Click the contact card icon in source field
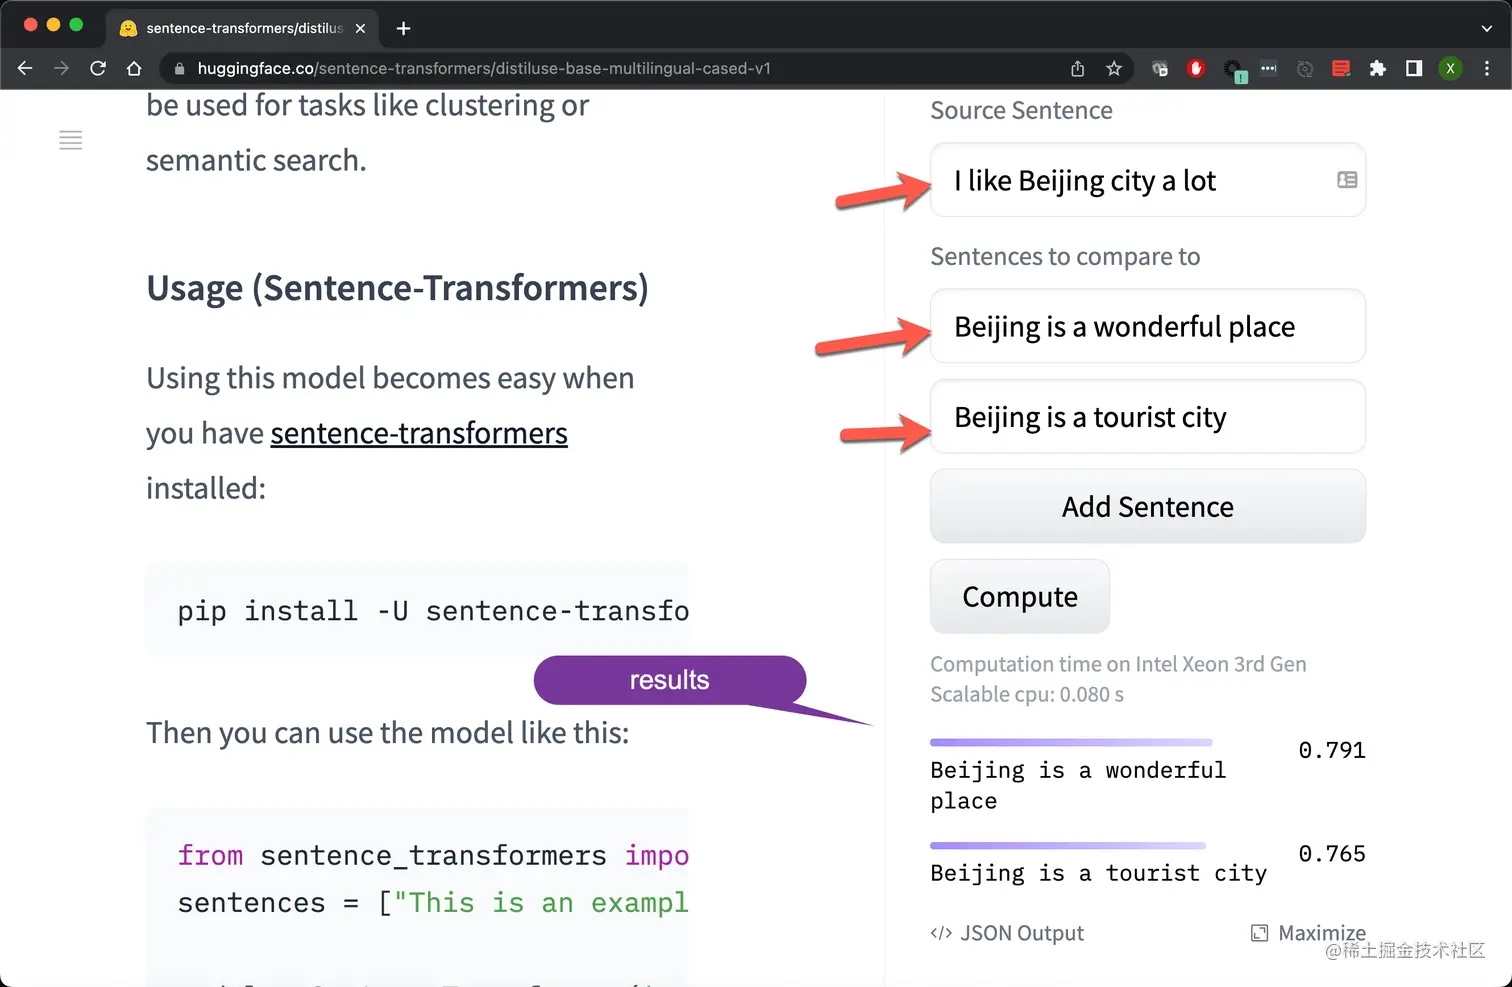1512x987 pixels. click(x=1347, y=180)
